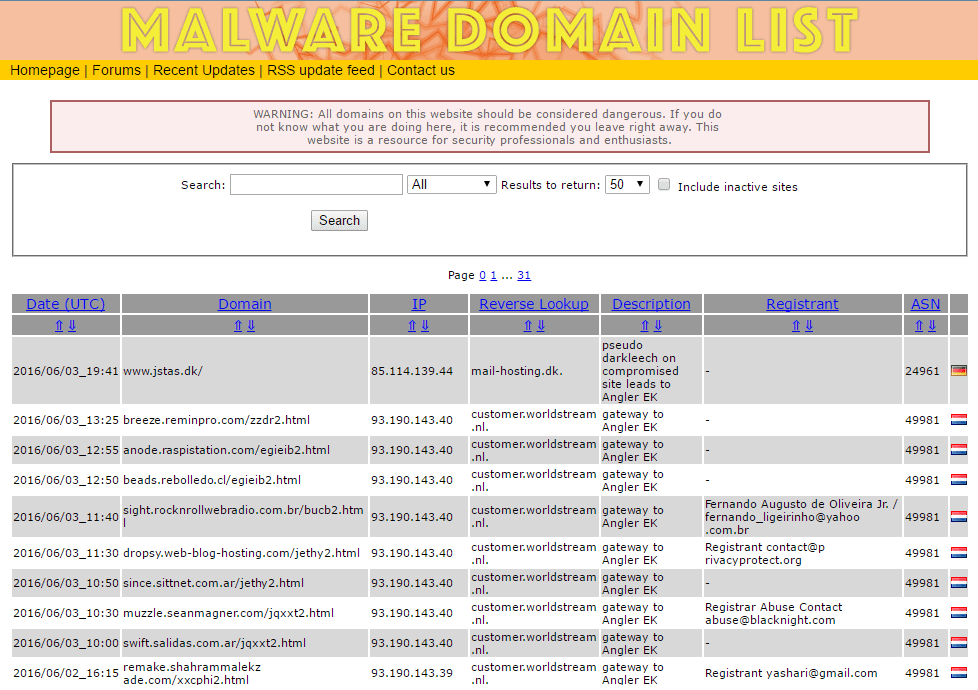This screenshot has height=690, width=978.
Task: Select IP 93.190.143.39 cell
Action: click(419, 673)
